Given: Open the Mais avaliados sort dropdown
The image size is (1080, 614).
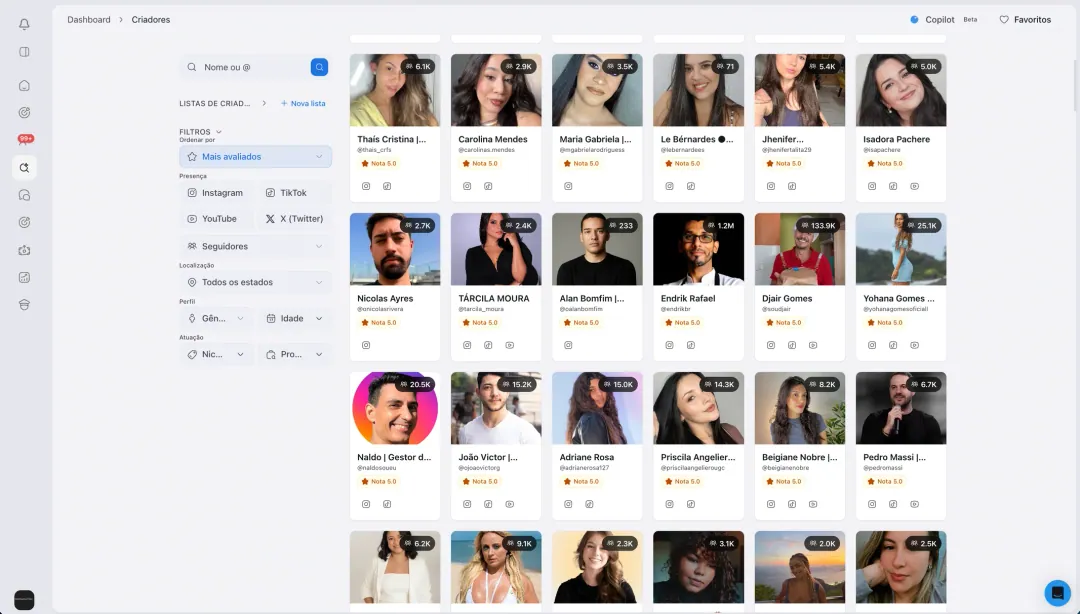Looking at the screenshot, I should [x=256, y=156].
